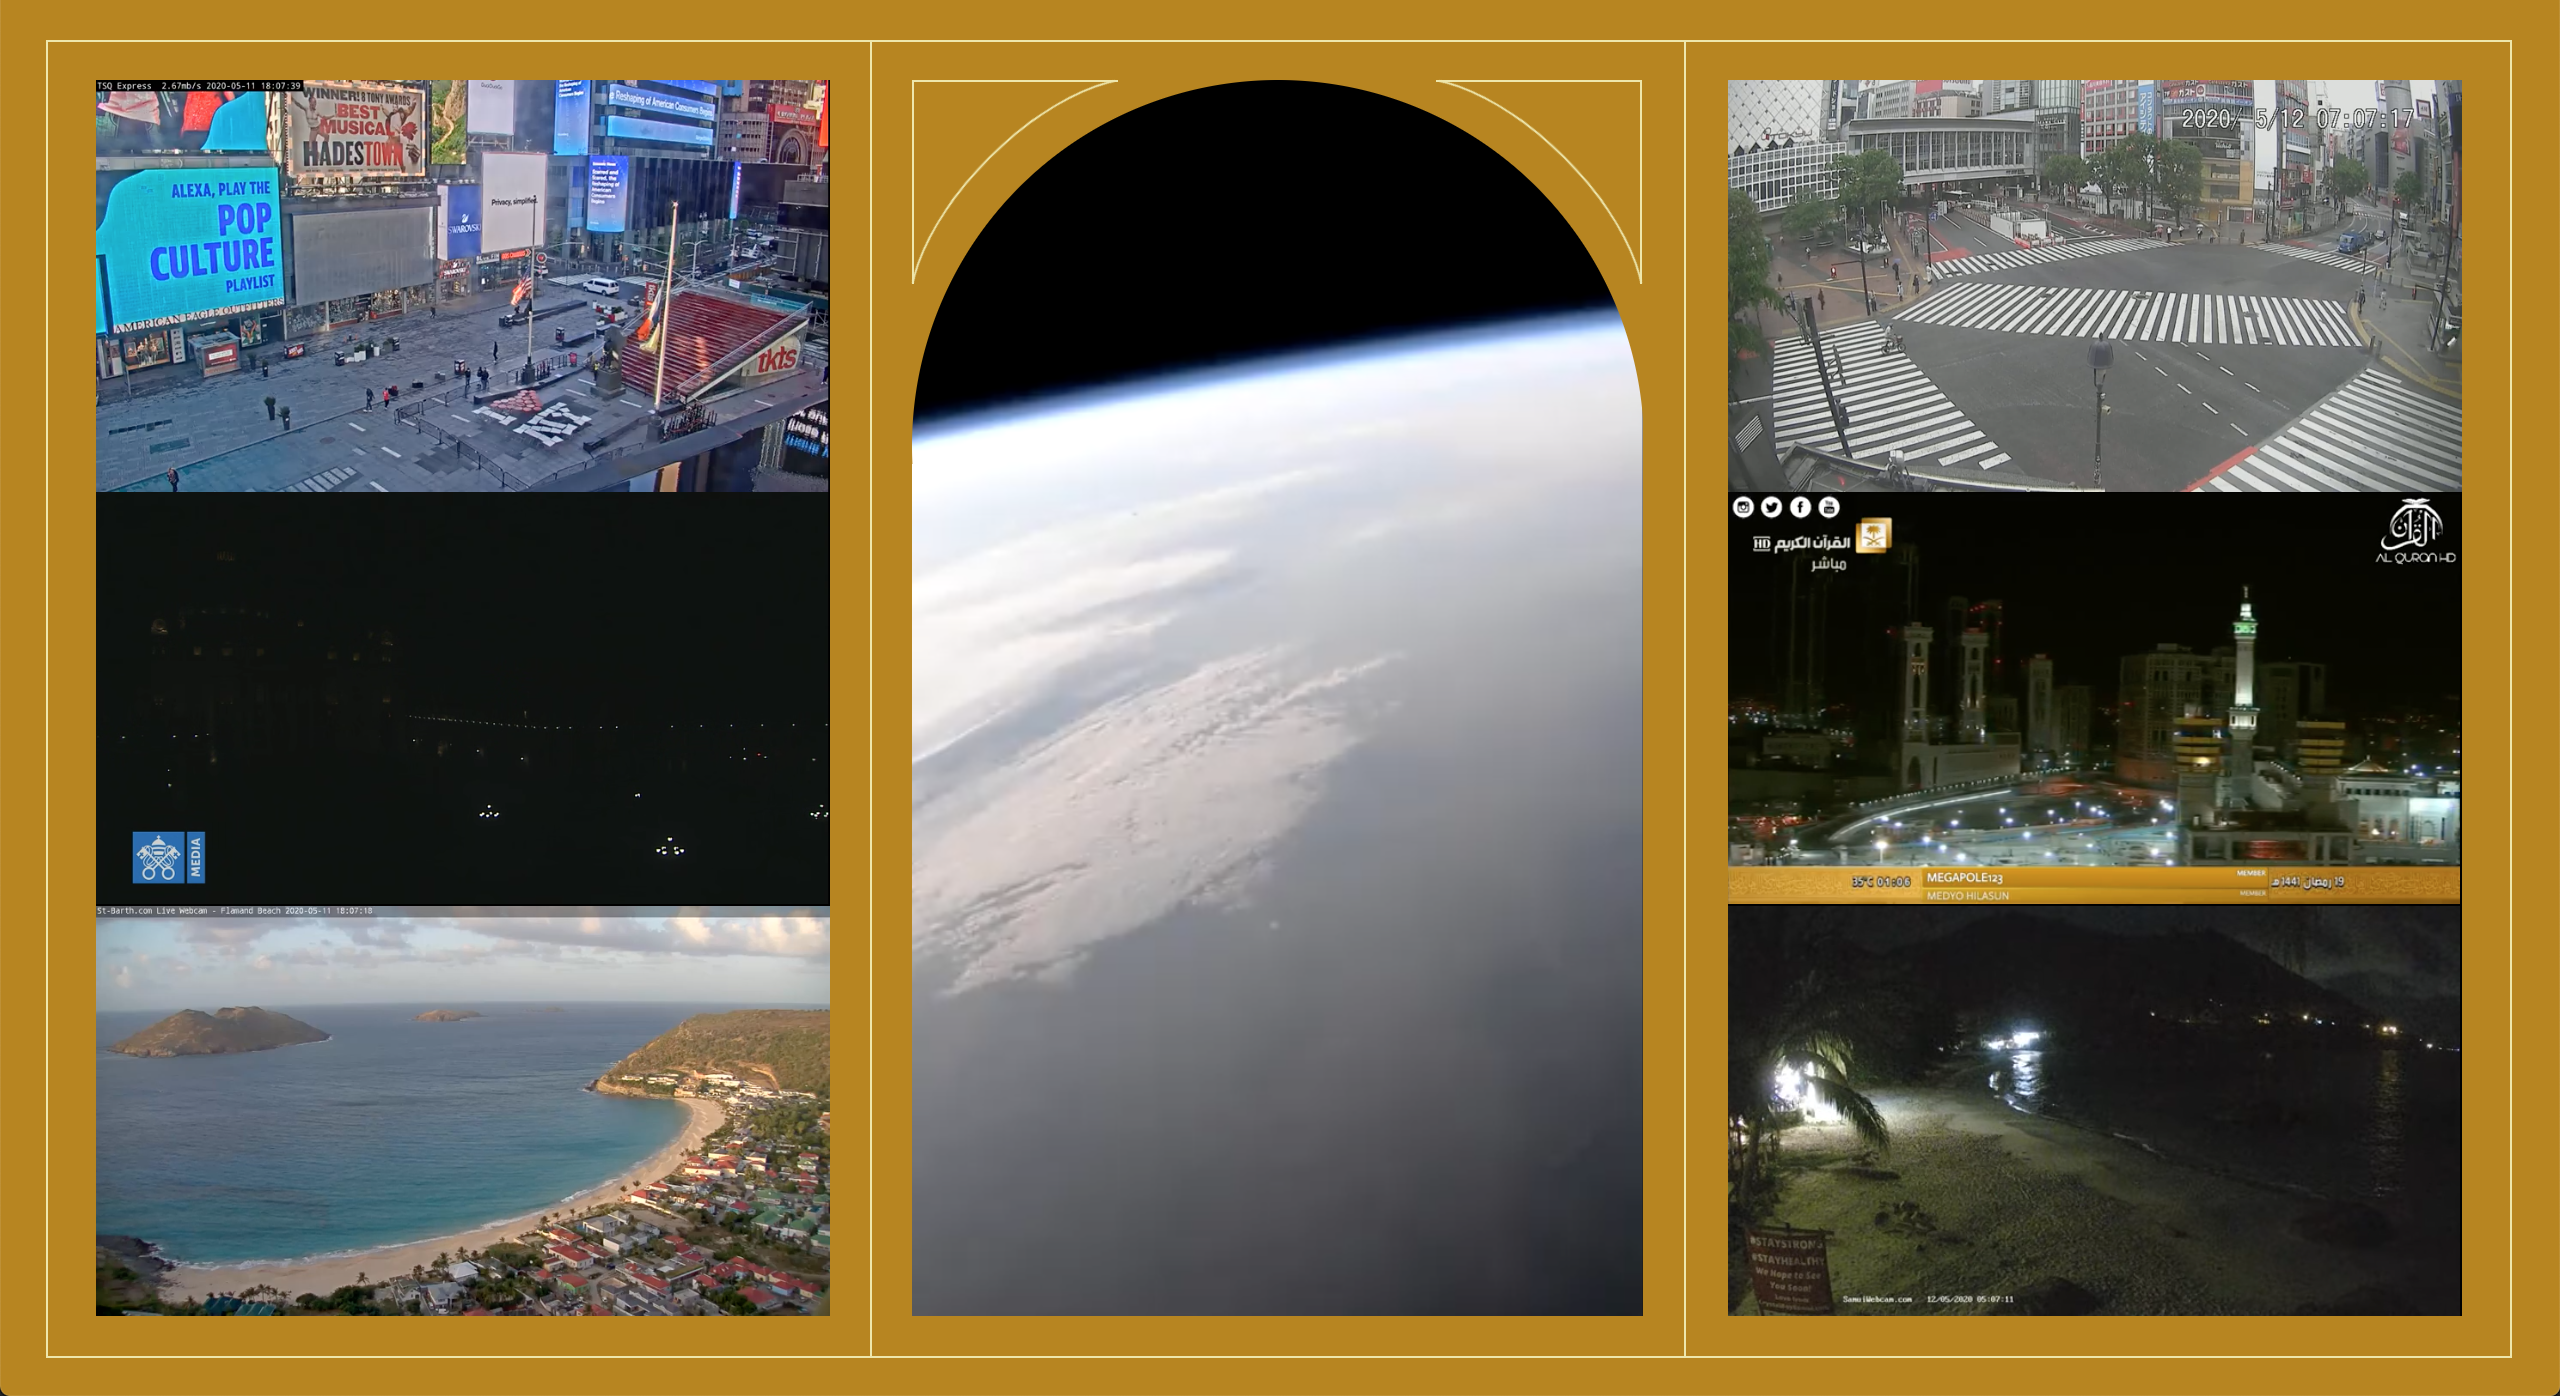Click the 35°C 01:06 temperature readout
The height and width of the screenshot is (1396, 2560).
coord(1880,882)
